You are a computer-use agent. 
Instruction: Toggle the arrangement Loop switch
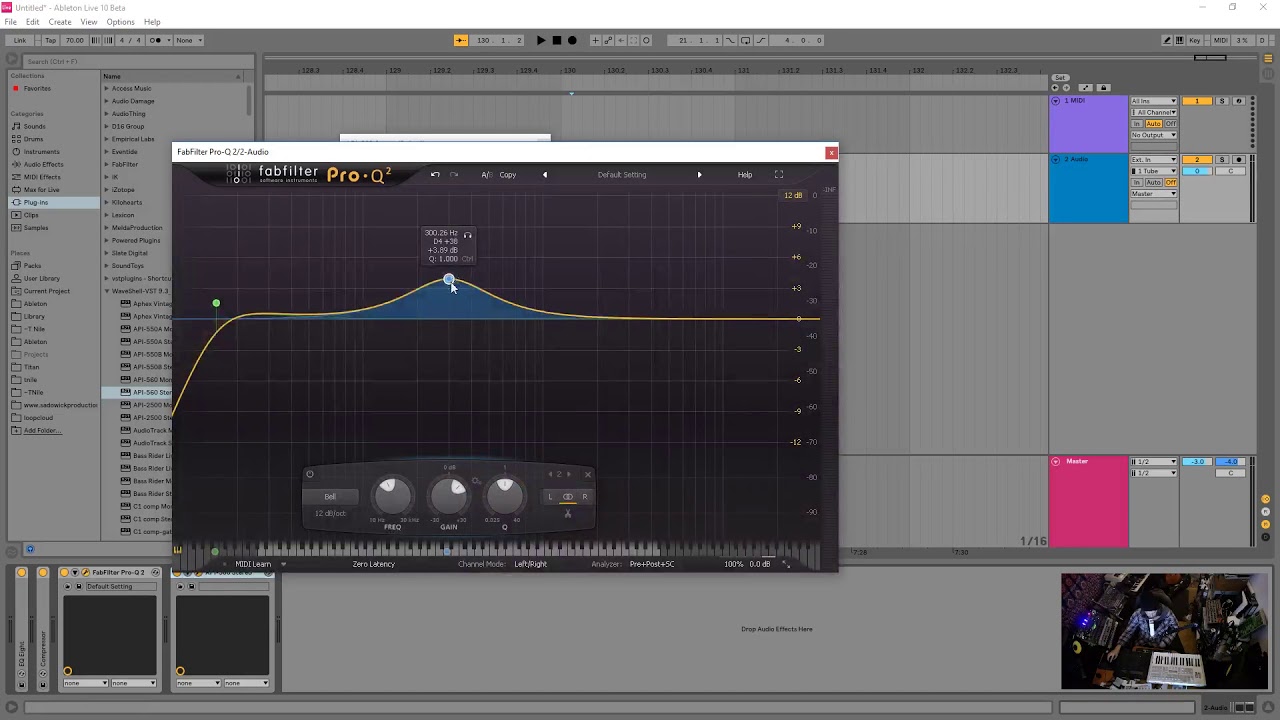pyautogui.click(x=745, y=40)
